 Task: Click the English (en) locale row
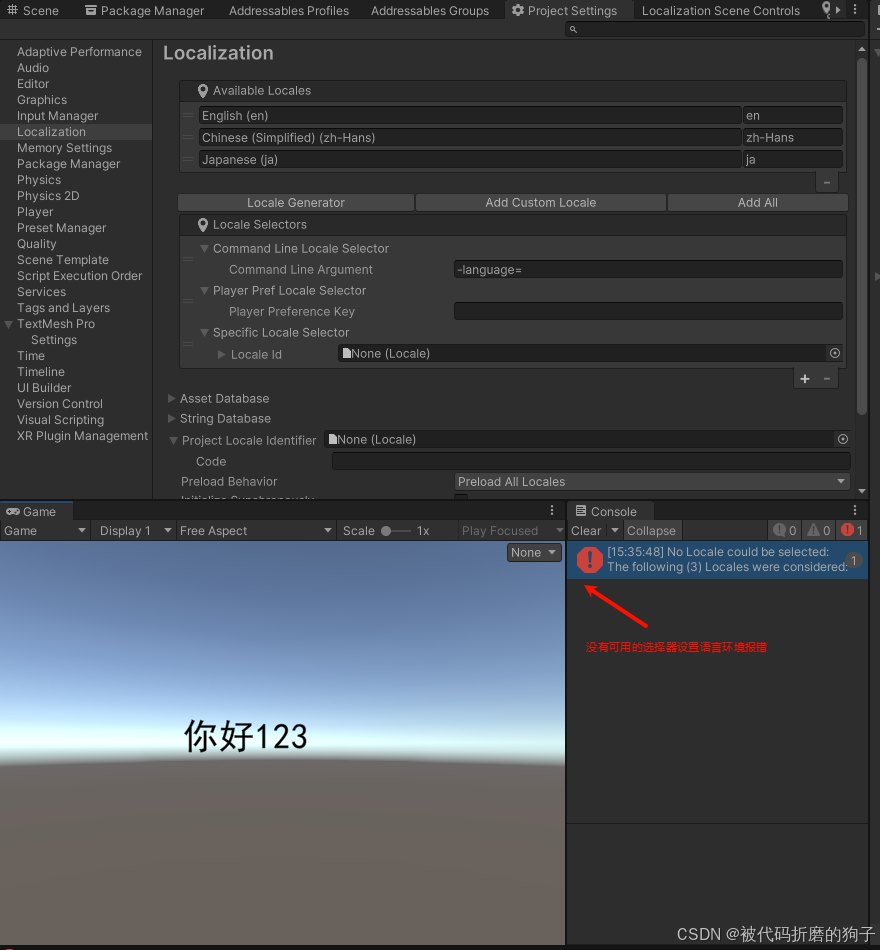point(470,115)
